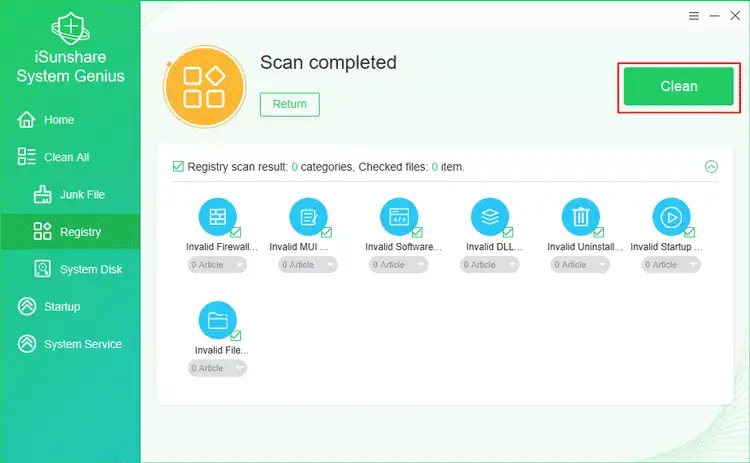Click the Invalid Startup play icon

click(x=671, y=217)
